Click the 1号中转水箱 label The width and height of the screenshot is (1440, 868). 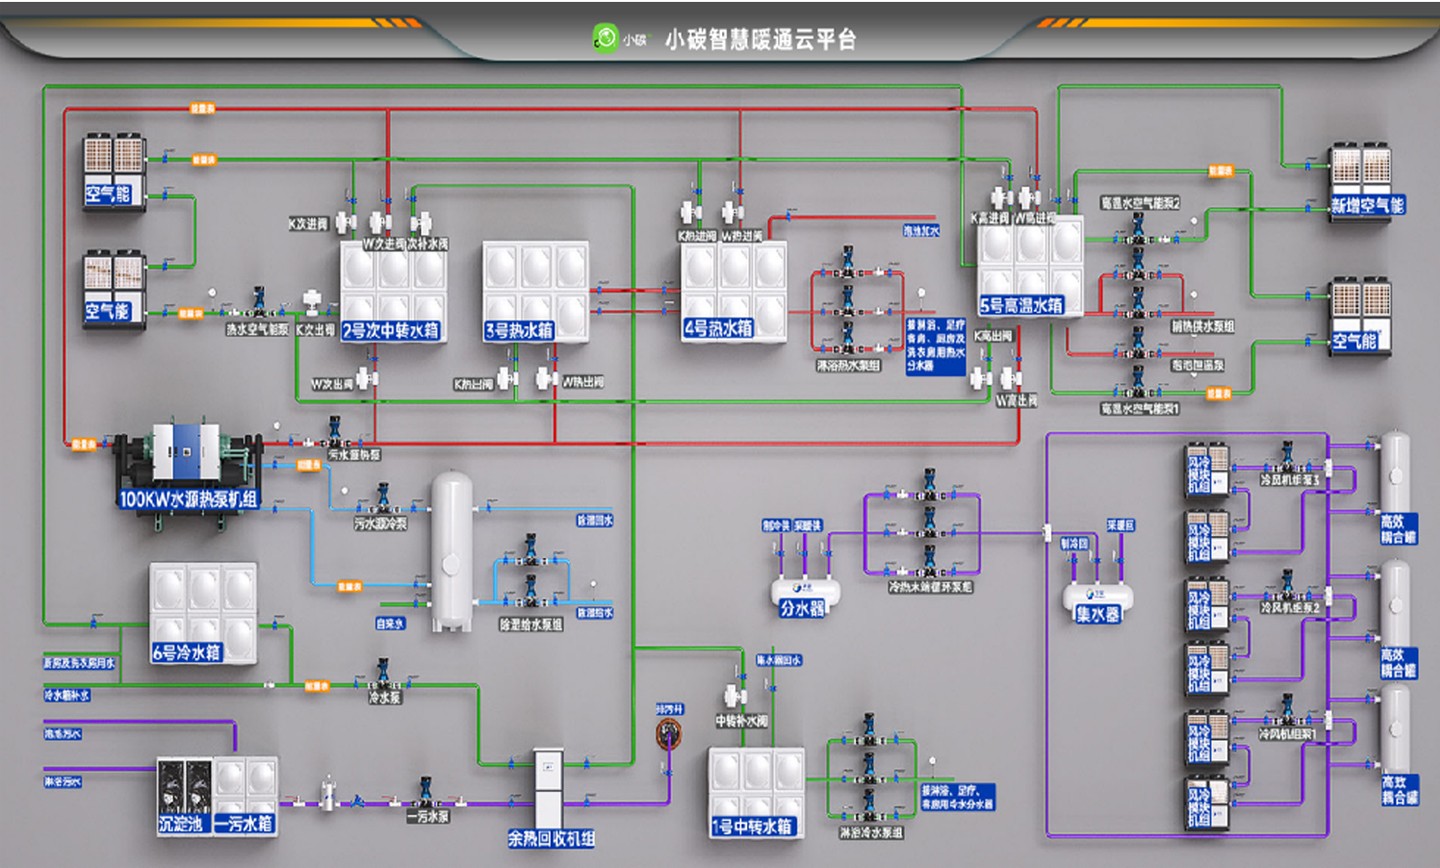(x=752, y=827)
